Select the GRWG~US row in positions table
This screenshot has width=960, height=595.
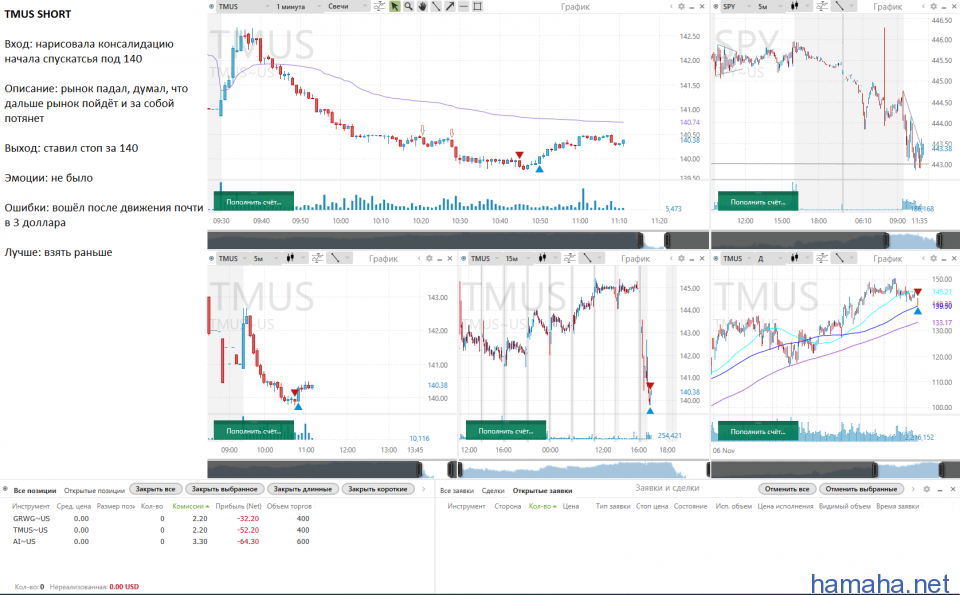click(x=162, y=518)
